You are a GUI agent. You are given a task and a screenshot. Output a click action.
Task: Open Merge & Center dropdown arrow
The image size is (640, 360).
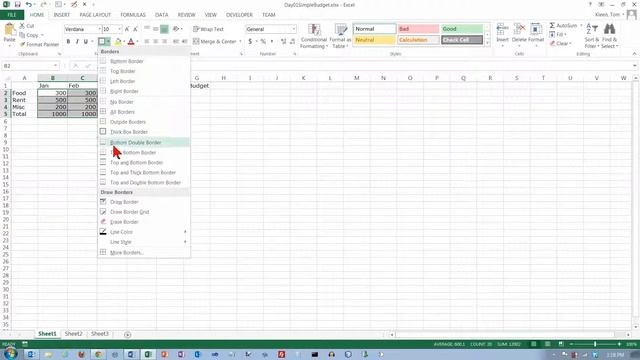(240, 41)
